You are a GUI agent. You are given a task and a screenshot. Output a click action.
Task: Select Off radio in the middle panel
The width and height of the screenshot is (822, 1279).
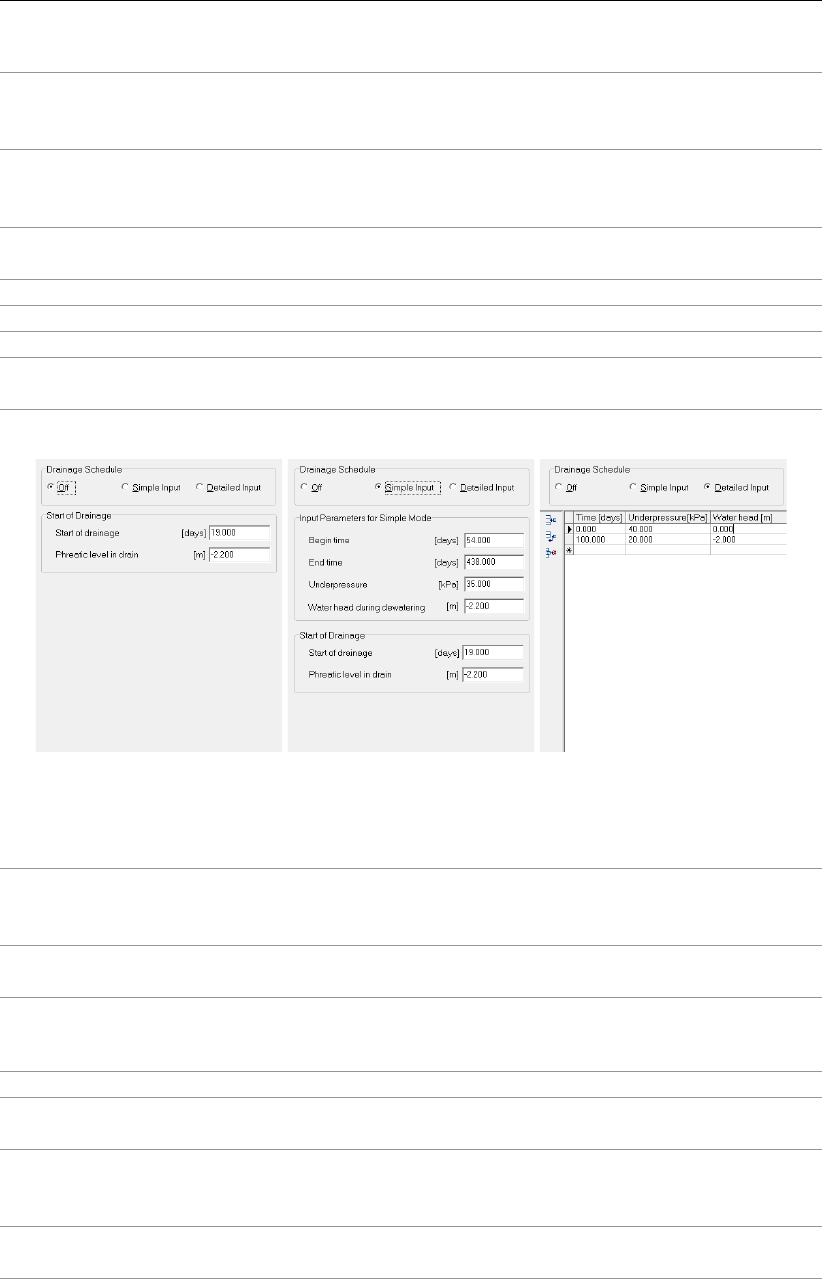click(x=304, y=487)
